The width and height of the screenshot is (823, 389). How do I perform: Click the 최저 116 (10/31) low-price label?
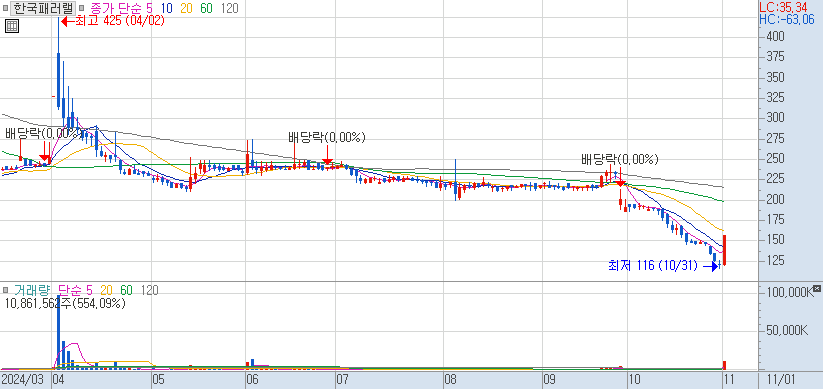click(652, 266)
